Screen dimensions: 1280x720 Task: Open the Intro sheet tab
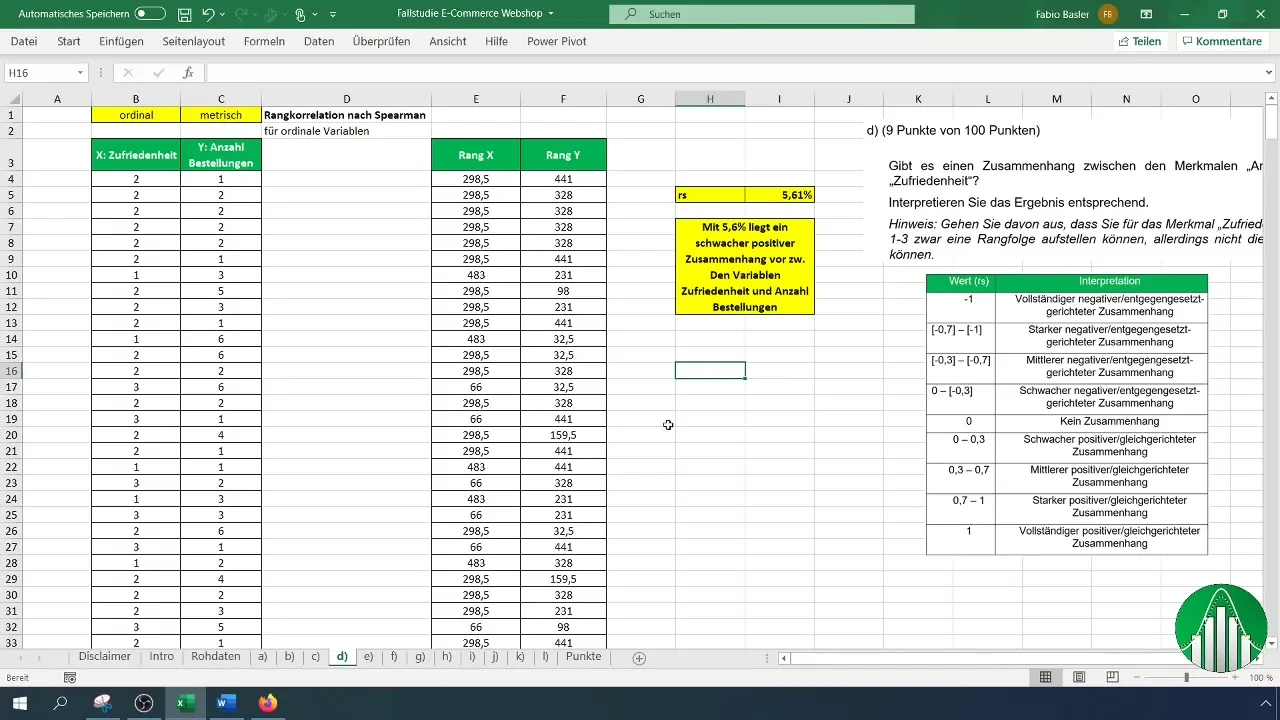tap(161, 657)
